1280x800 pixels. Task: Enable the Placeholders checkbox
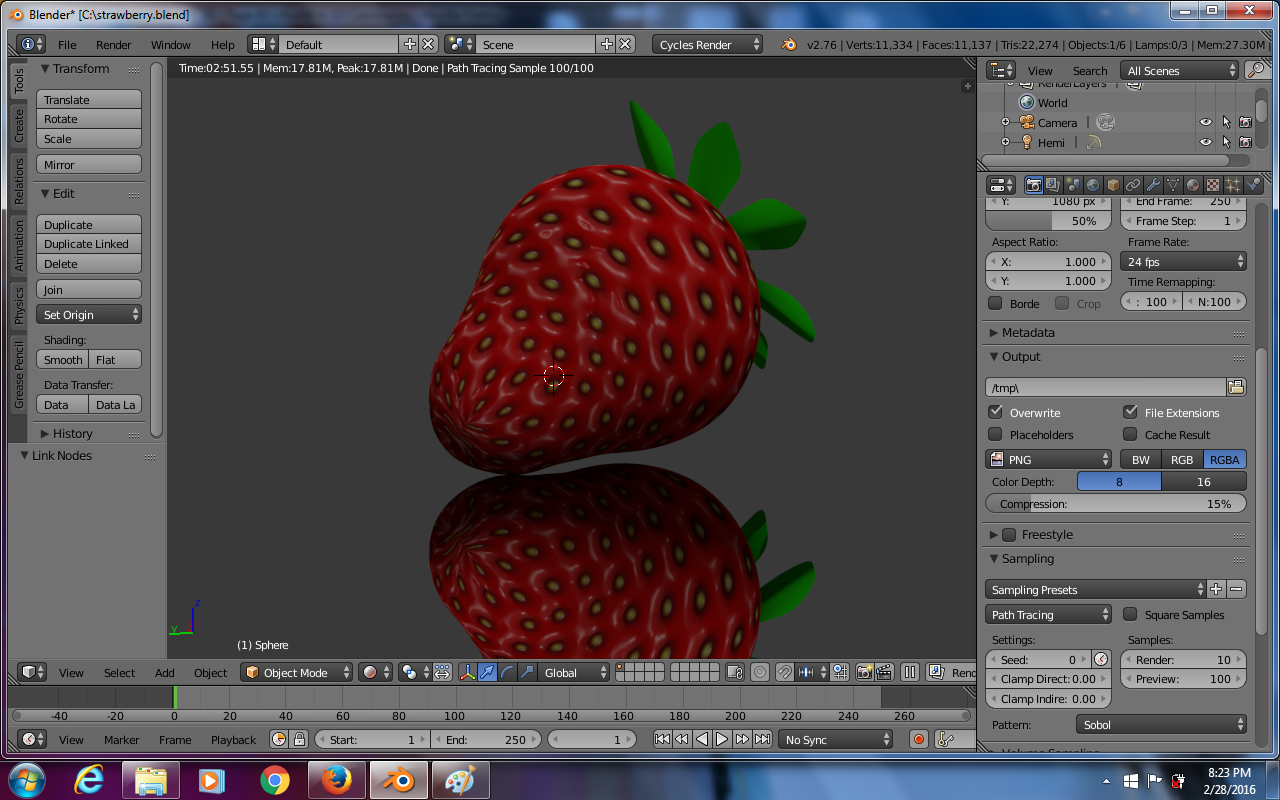point(995,434)
